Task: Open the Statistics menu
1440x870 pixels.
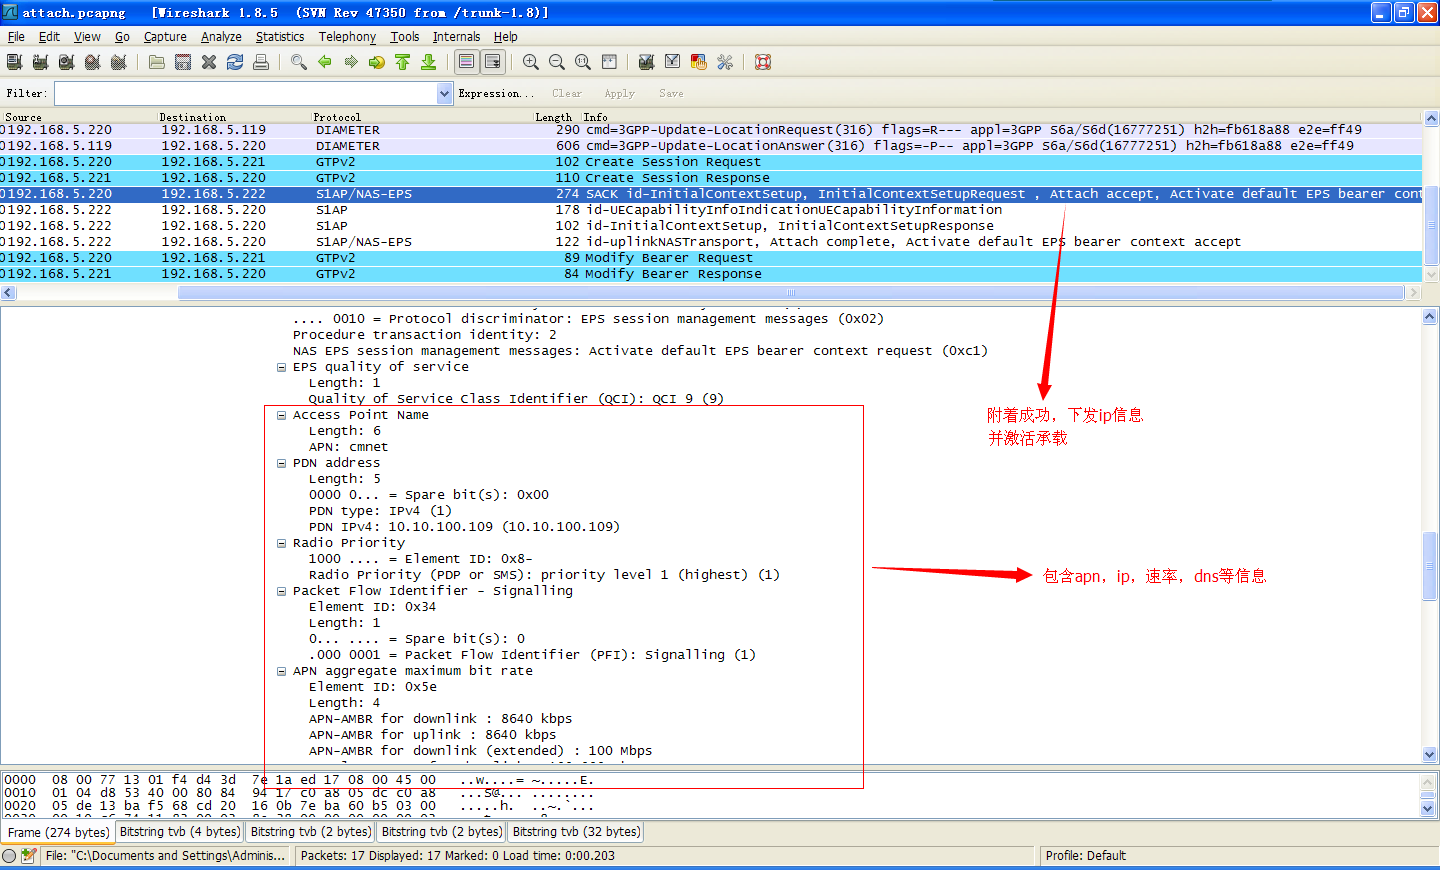Action: pos(280,37)
